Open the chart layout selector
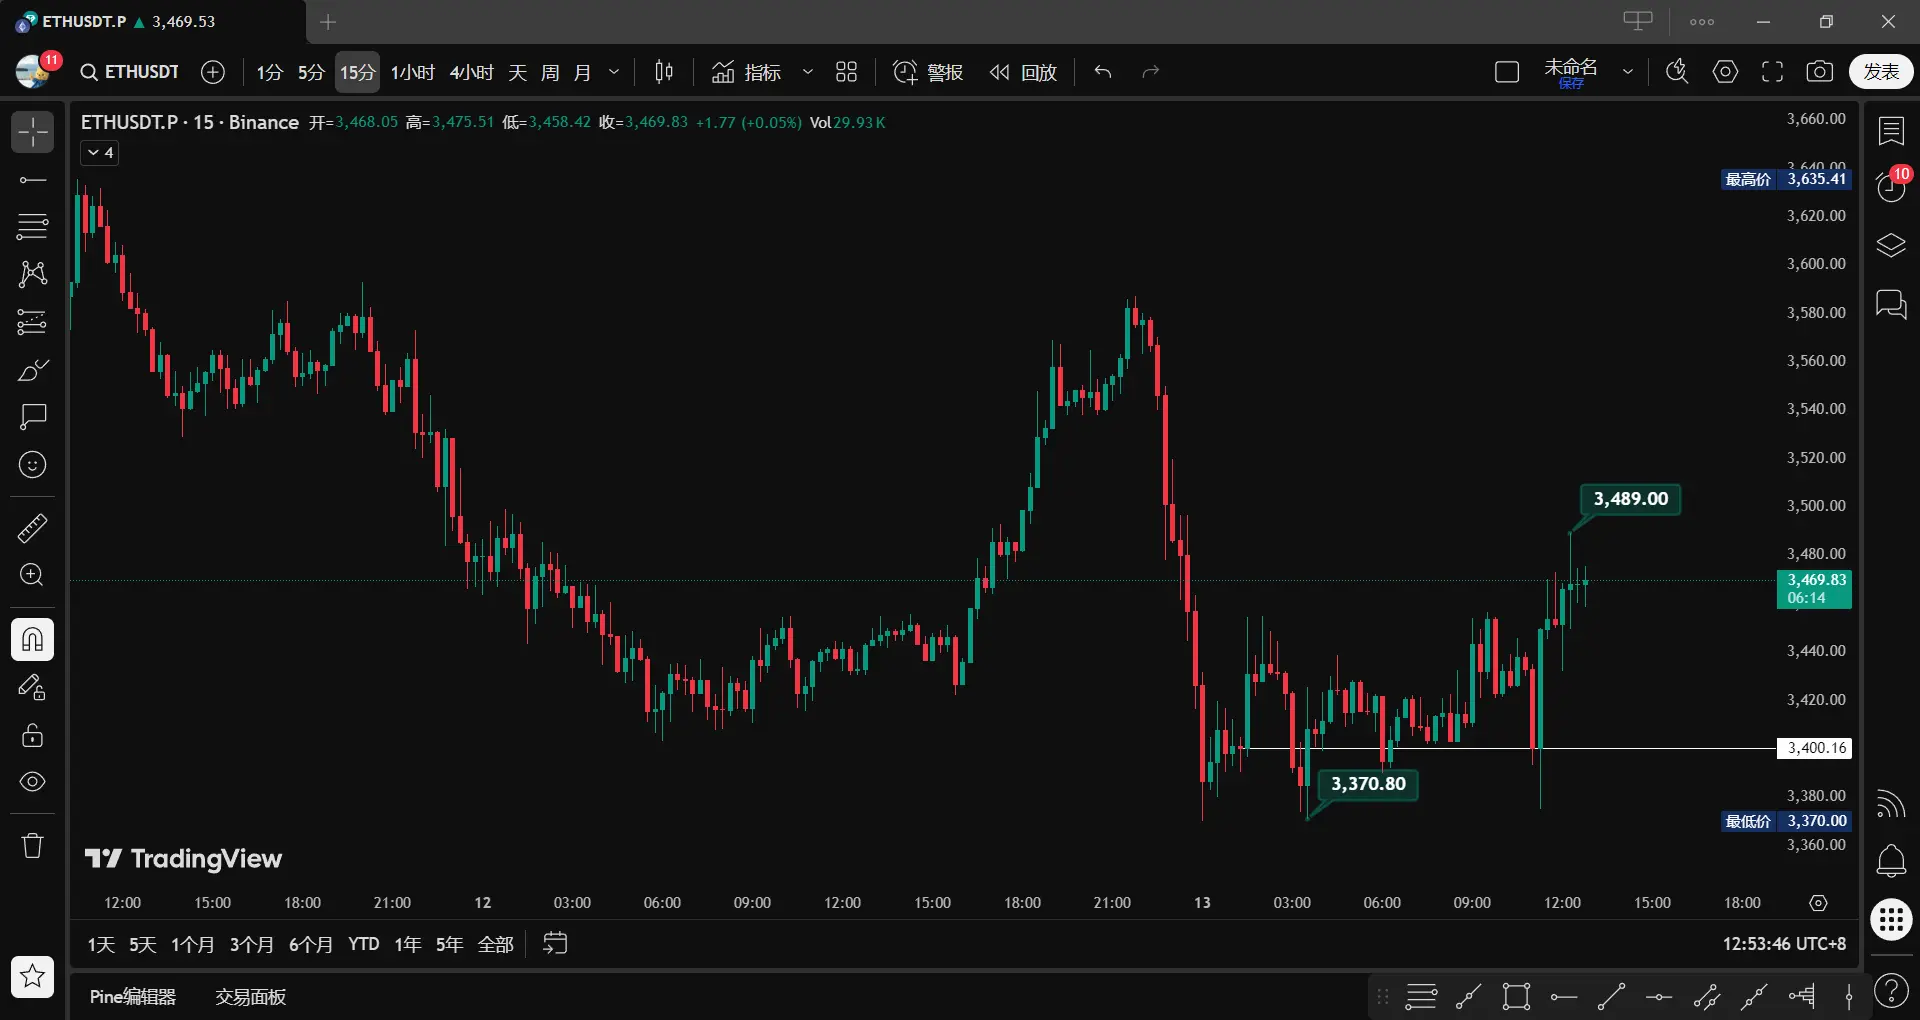1920x1020 pixels. click(x=1507, y=72)
